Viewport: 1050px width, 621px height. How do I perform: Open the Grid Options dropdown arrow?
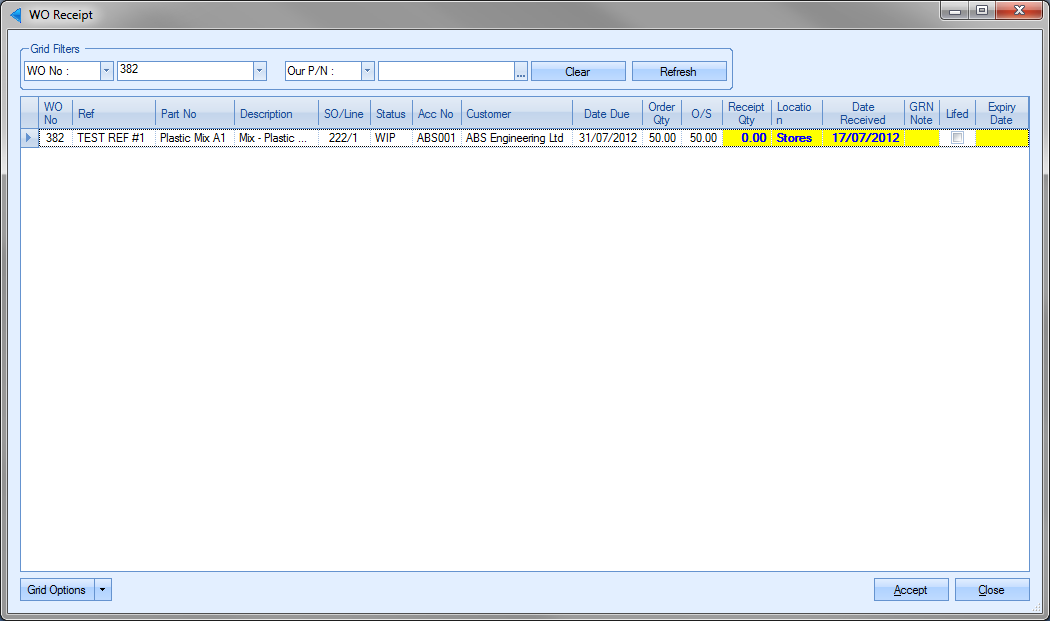[103, 590]
